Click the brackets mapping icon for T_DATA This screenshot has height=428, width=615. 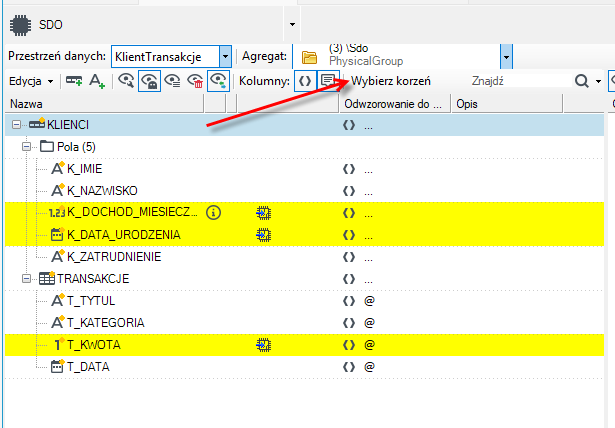pyautogui.click(x=349, y=367)
